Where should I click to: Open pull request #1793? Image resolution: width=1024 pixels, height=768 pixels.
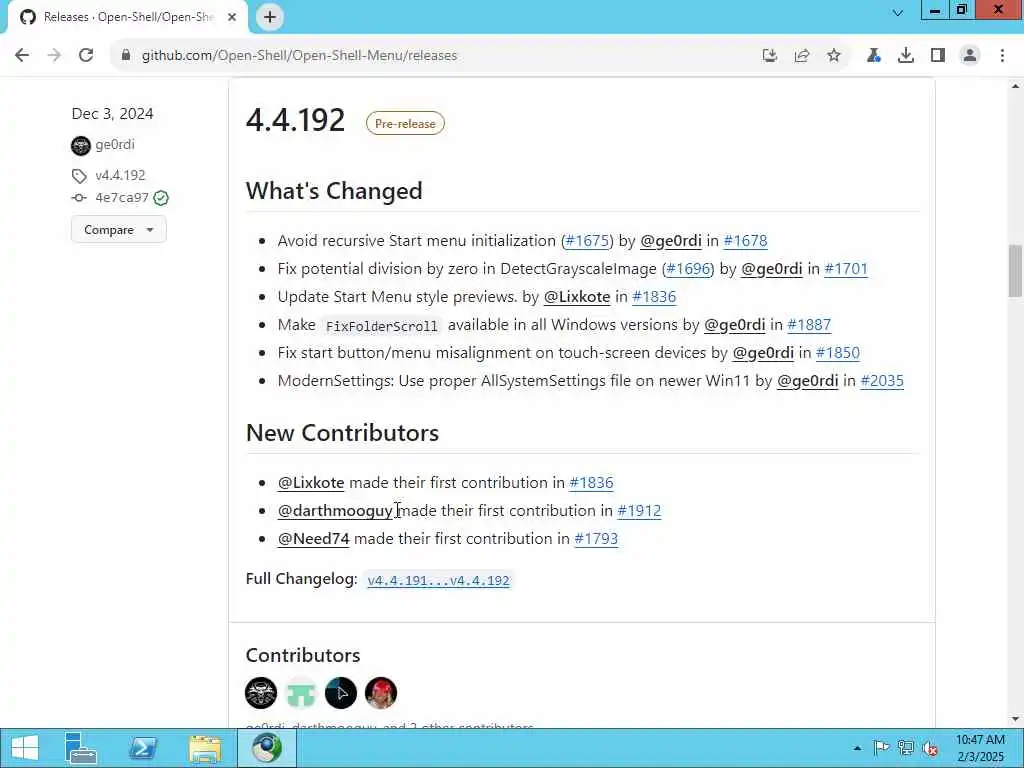pos(596,539)
